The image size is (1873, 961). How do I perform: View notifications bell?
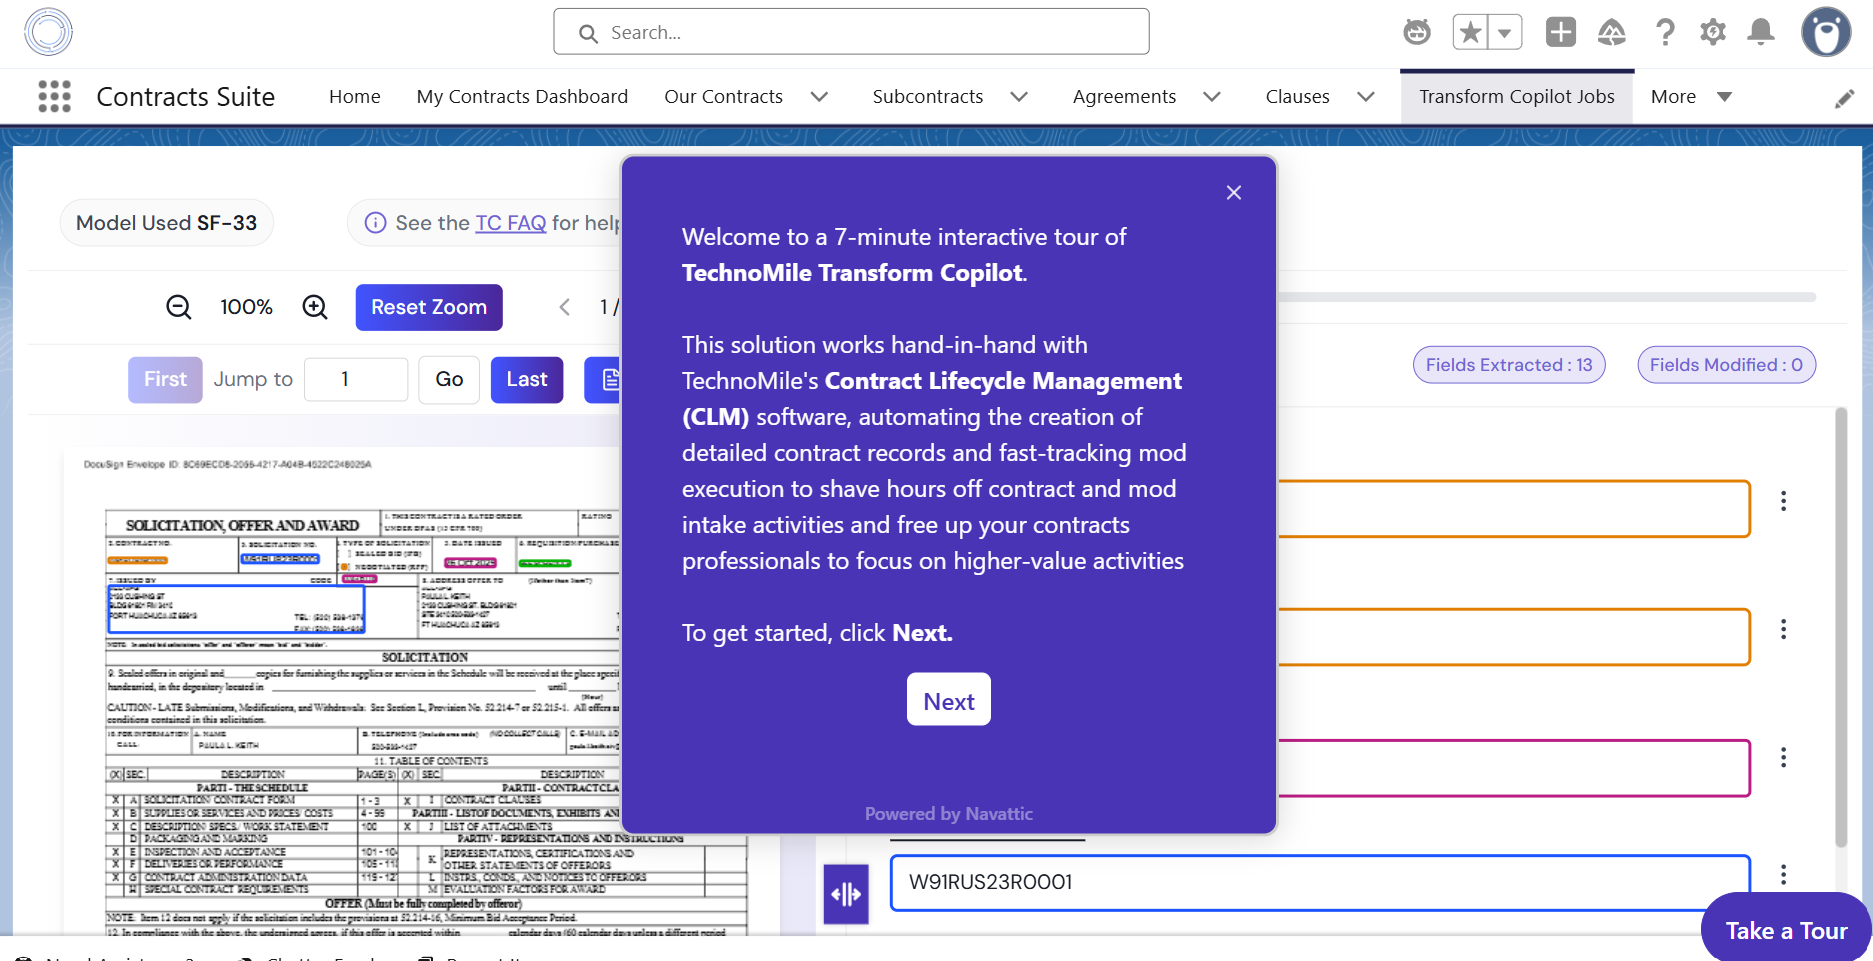tap(1761, 32)
